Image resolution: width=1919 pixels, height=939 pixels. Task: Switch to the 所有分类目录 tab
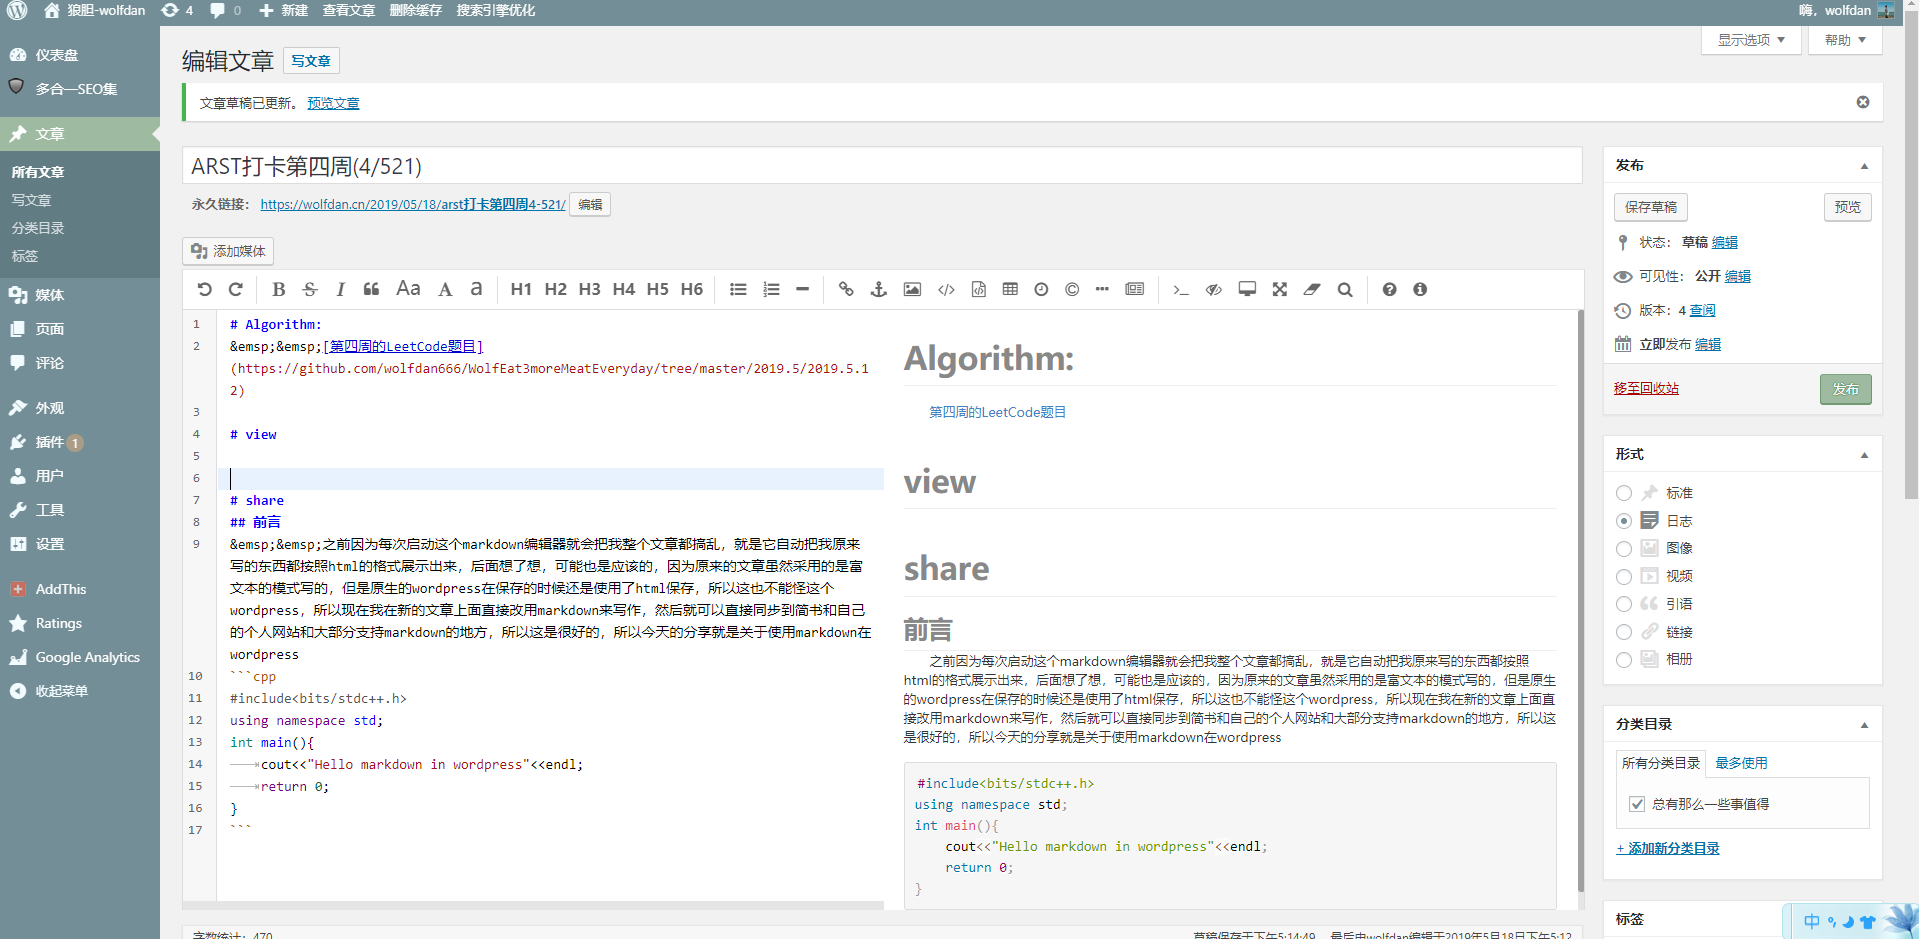pyautogui.click(x=1661, y=763)
